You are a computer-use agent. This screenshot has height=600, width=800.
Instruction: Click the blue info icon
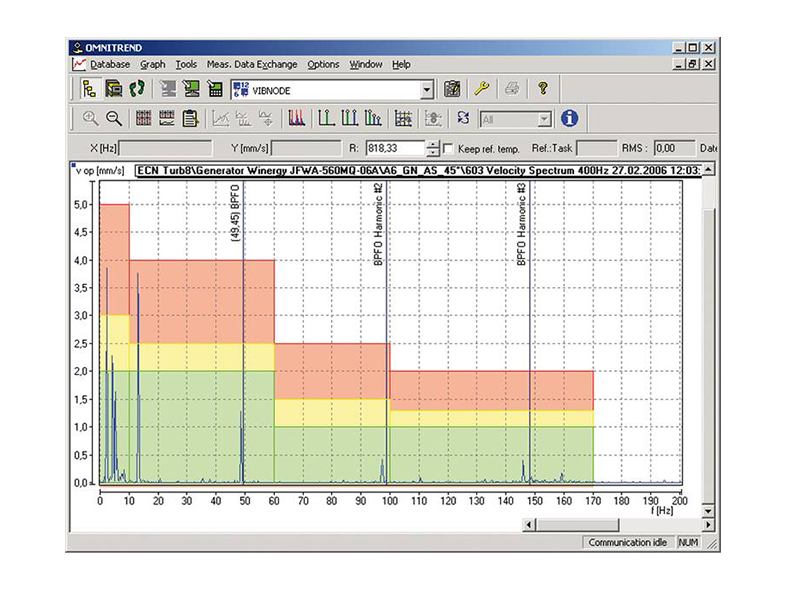coord(570,118)
